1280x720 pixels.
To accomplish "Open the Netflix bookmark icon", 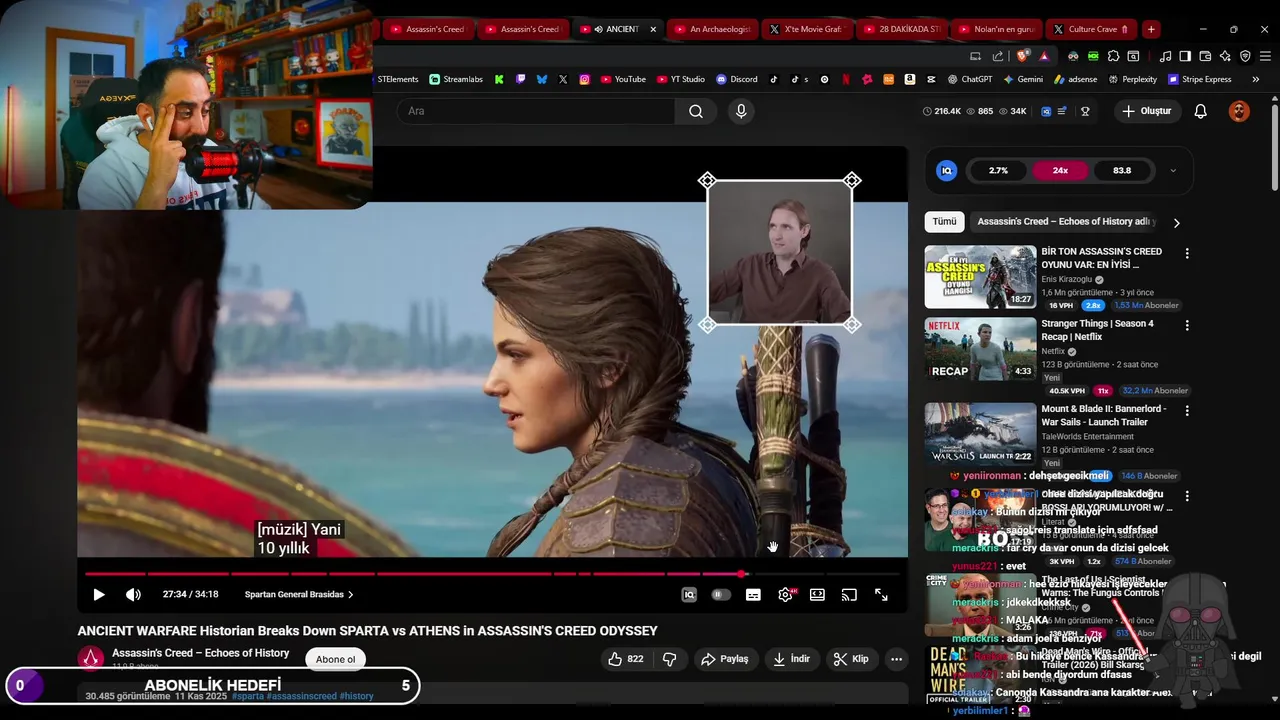I will 846,79.
